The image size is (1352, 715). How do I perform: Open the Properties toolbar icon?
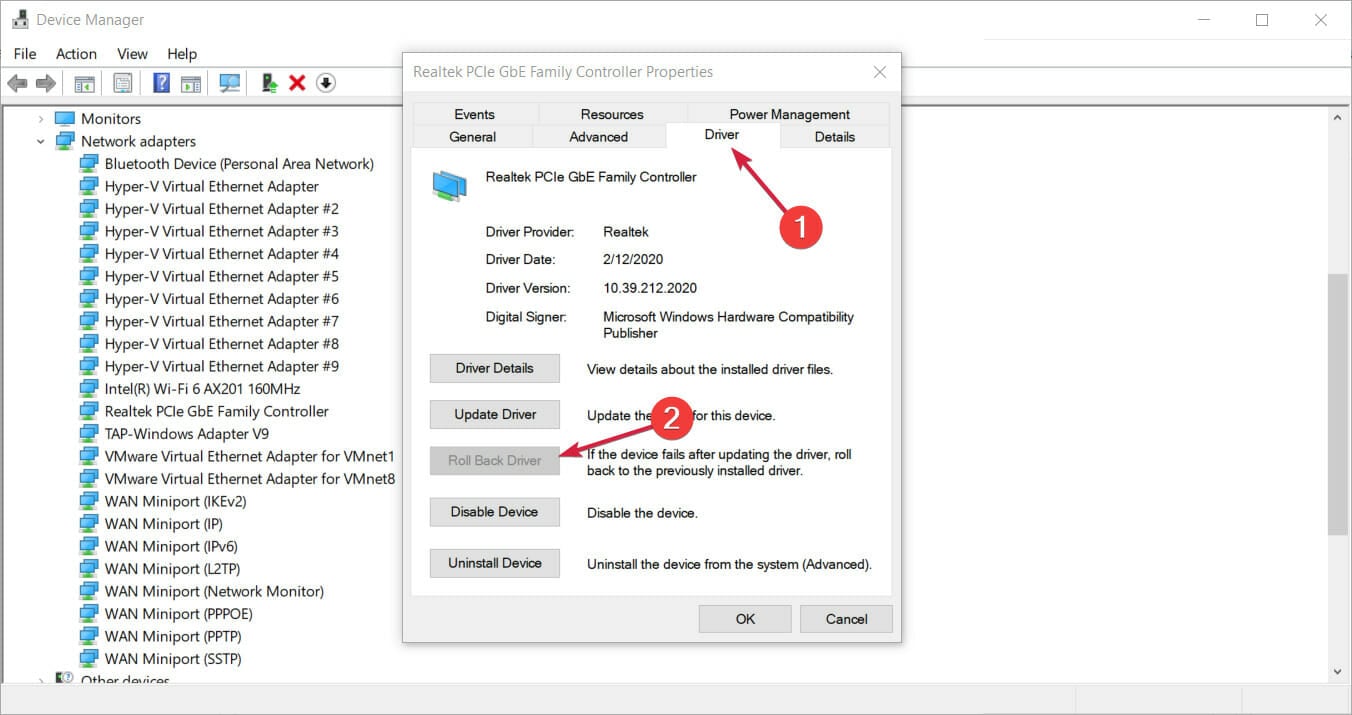click(x=122, y=83)
